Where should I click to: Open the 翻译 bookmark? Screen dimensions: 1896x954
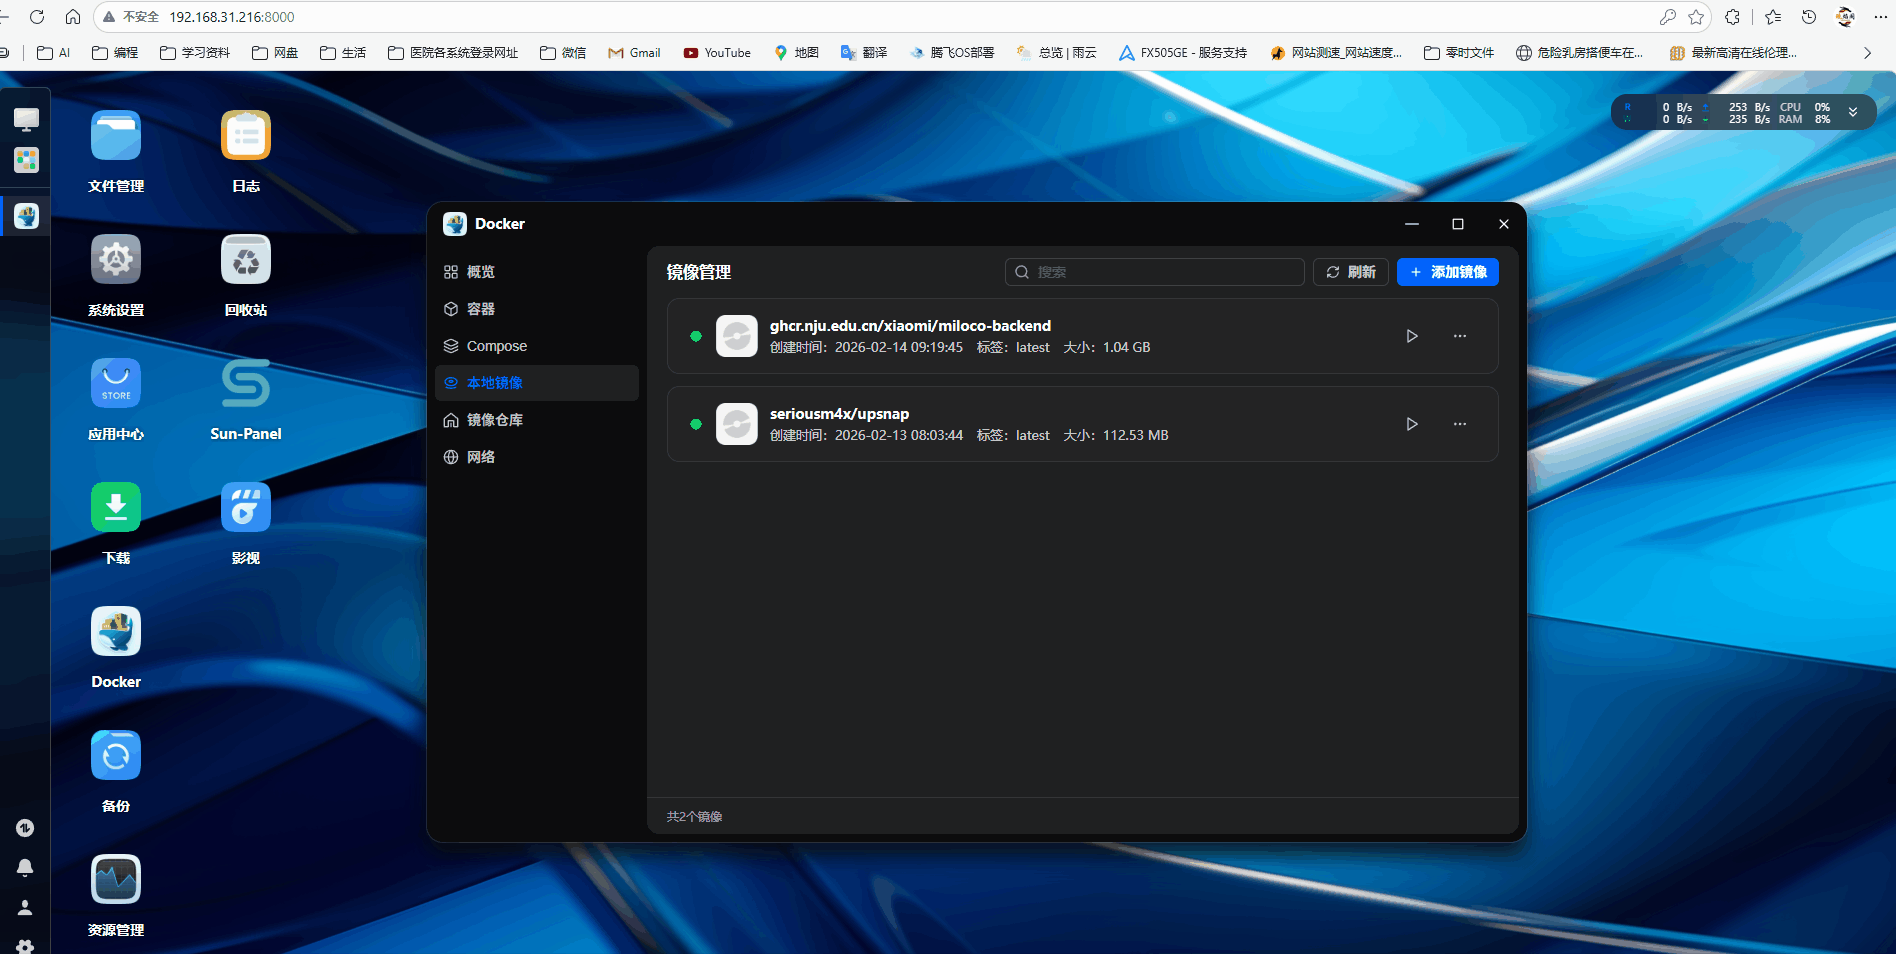[864, 53]
